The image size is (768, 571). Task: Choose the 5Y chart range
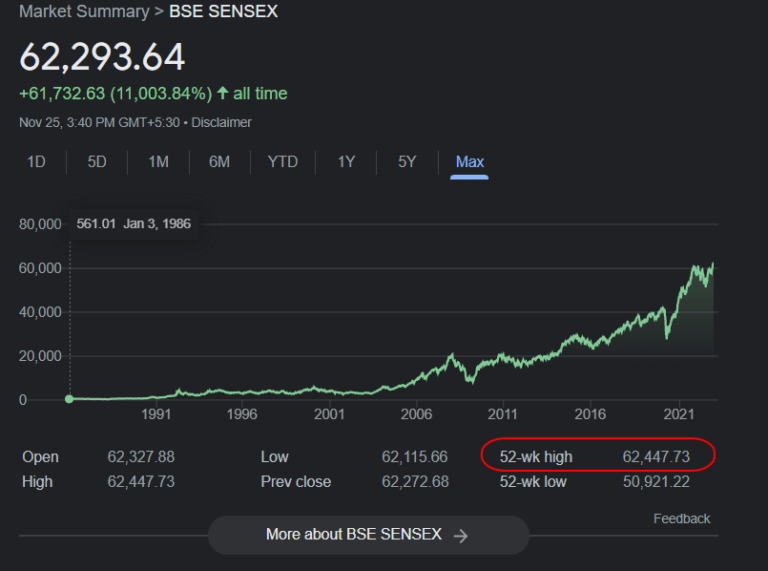click(x=407, y=161)
